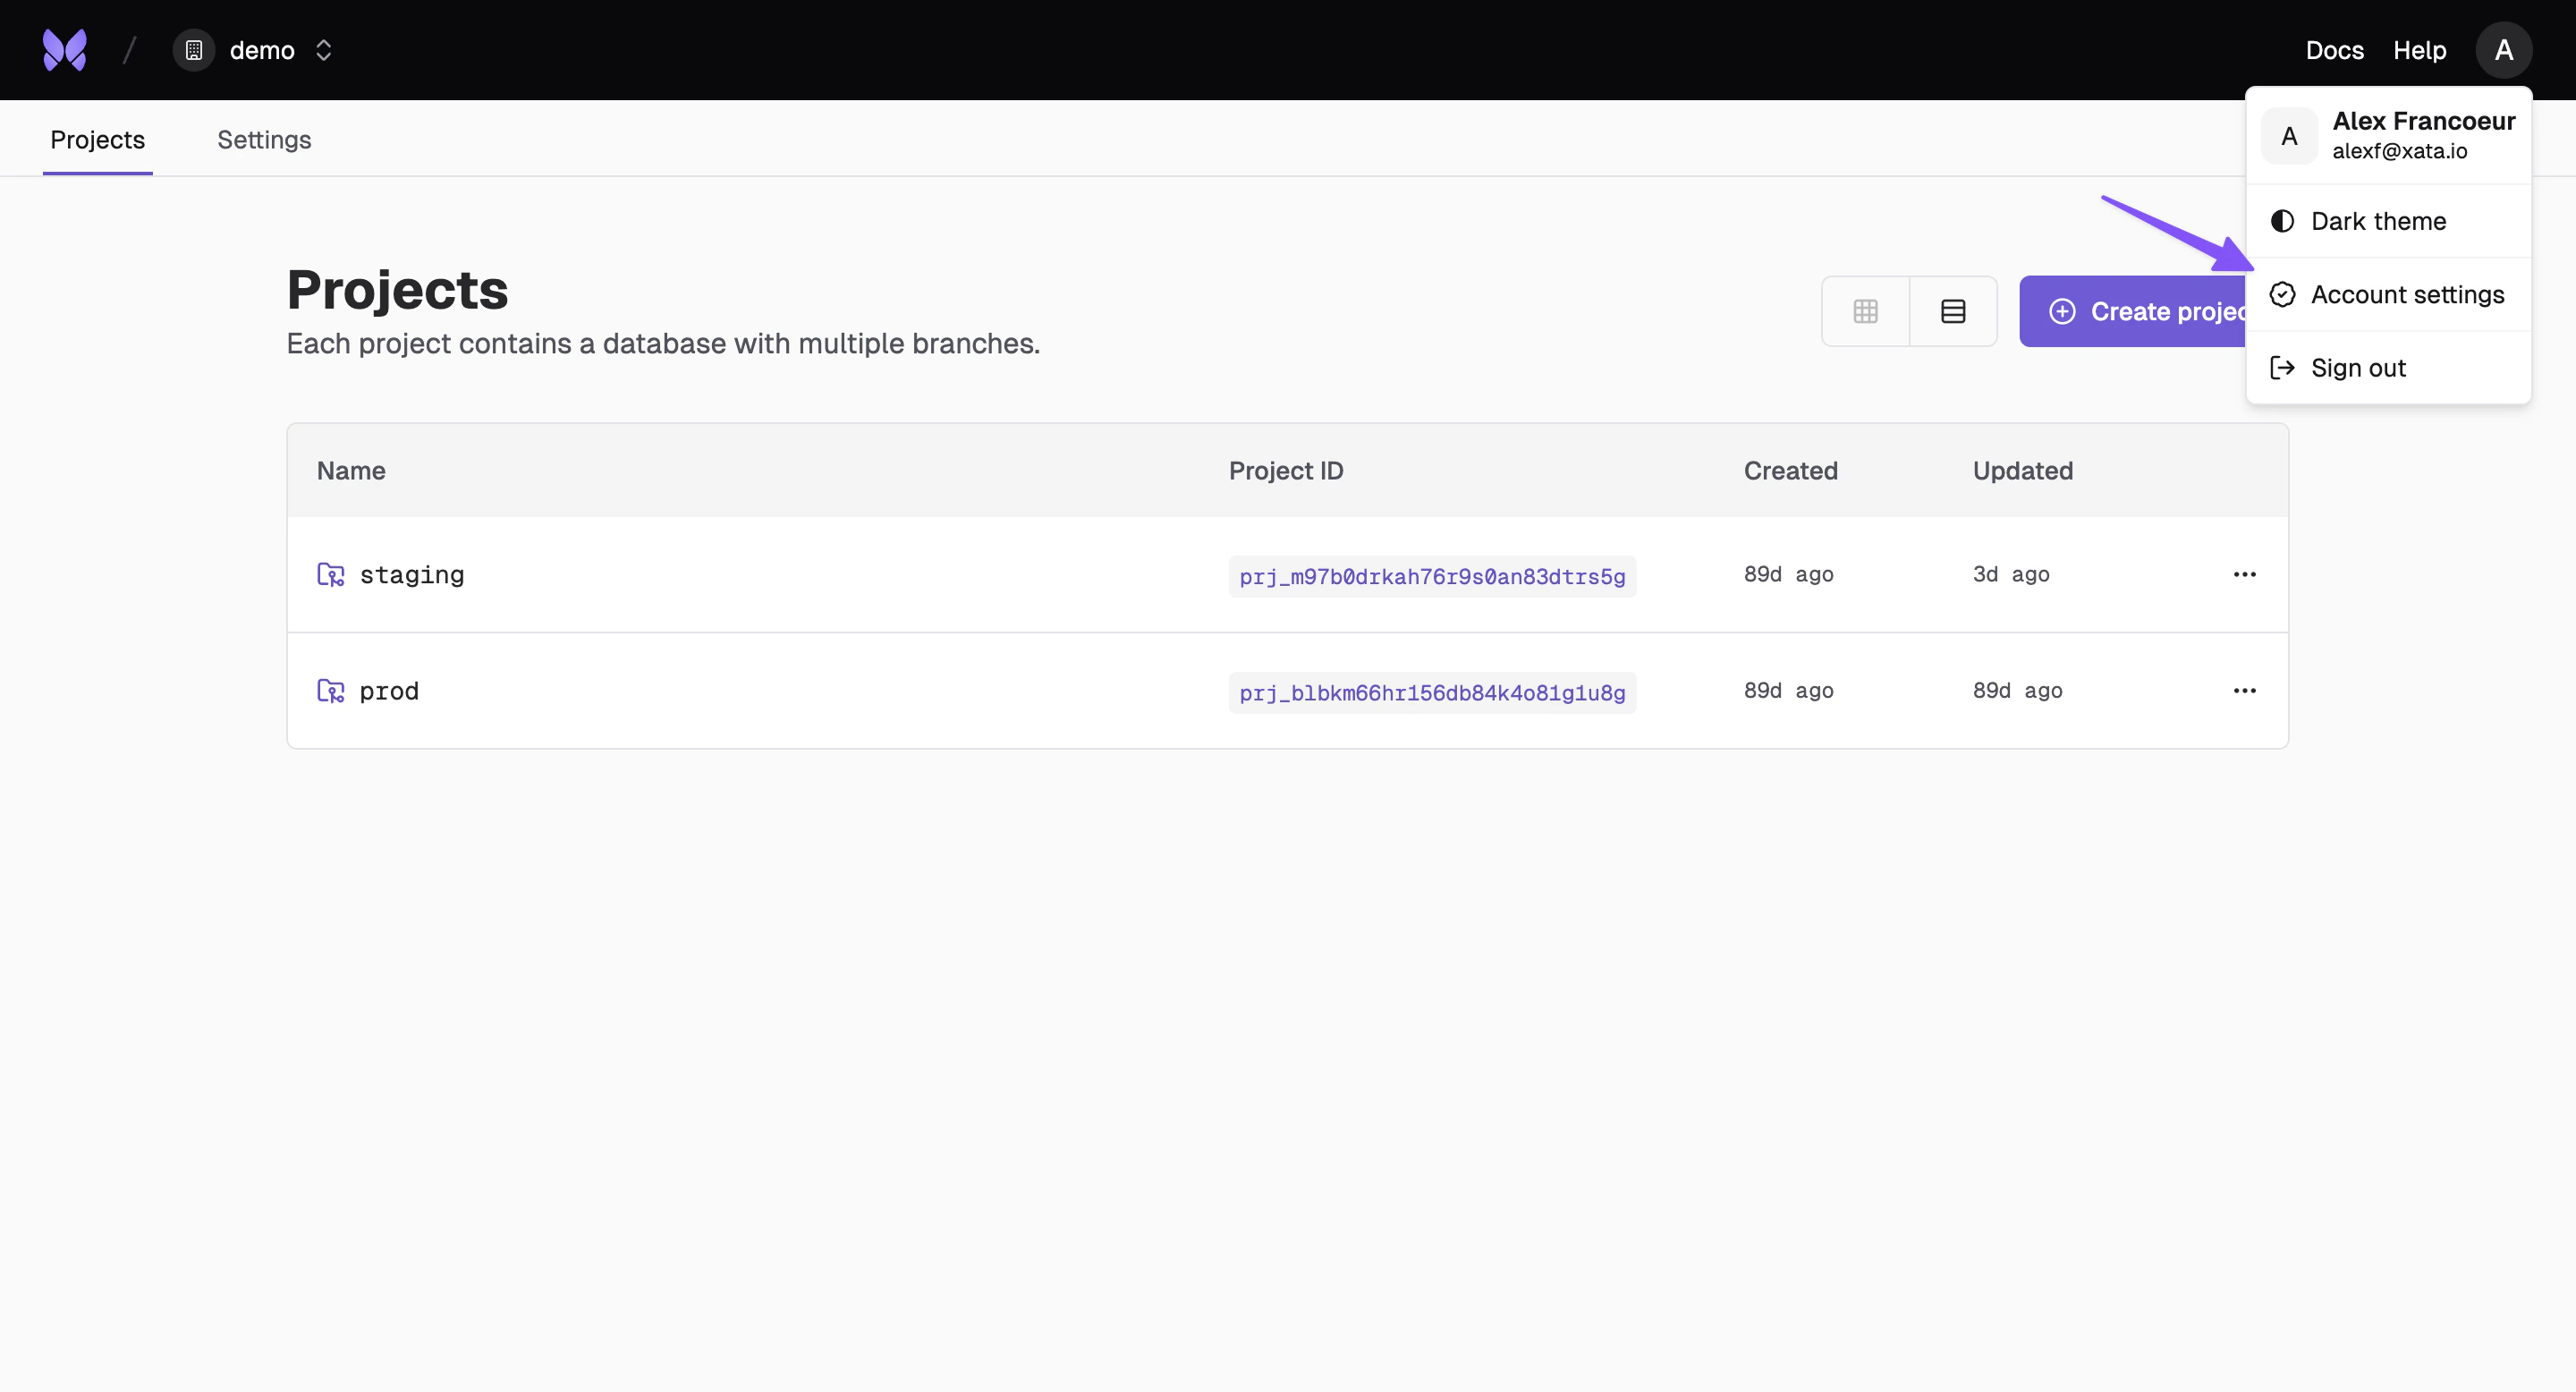
Task: Click the staging project folder icon
Action: point(330,574)
